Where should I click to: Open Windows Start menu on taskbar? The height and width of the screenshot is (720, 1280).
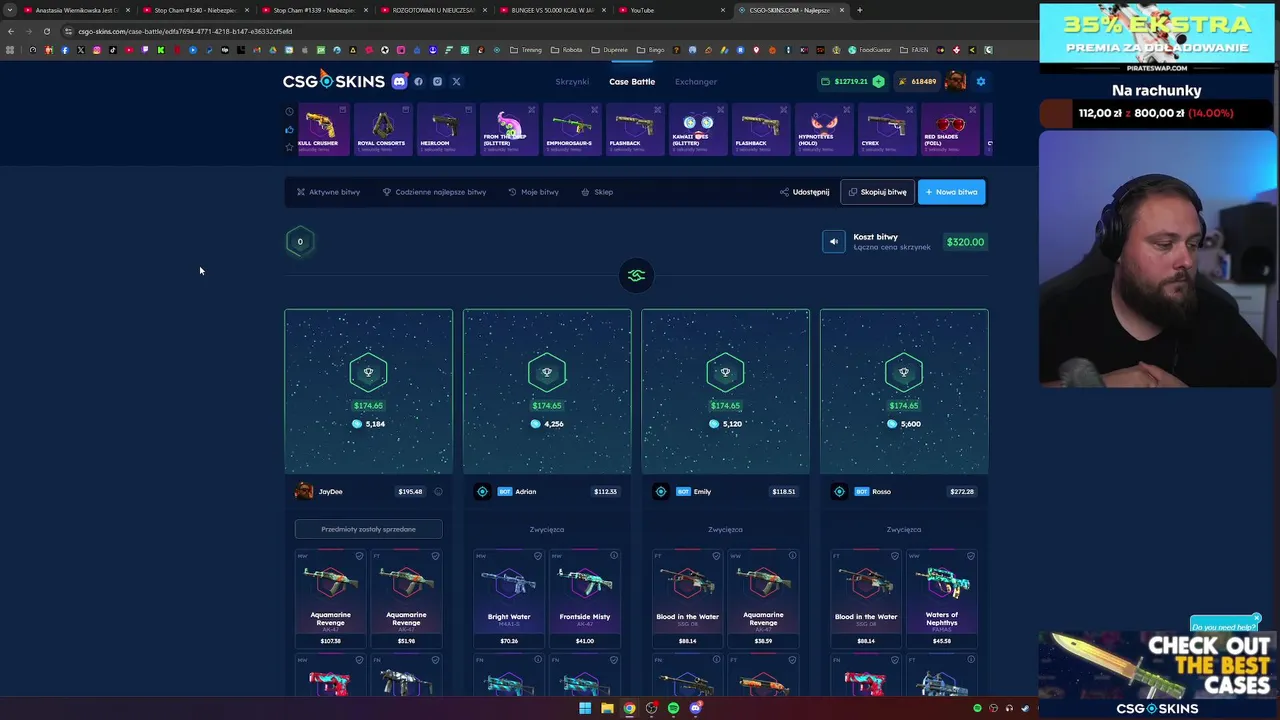pyautogui.click(x=585, y=708)
